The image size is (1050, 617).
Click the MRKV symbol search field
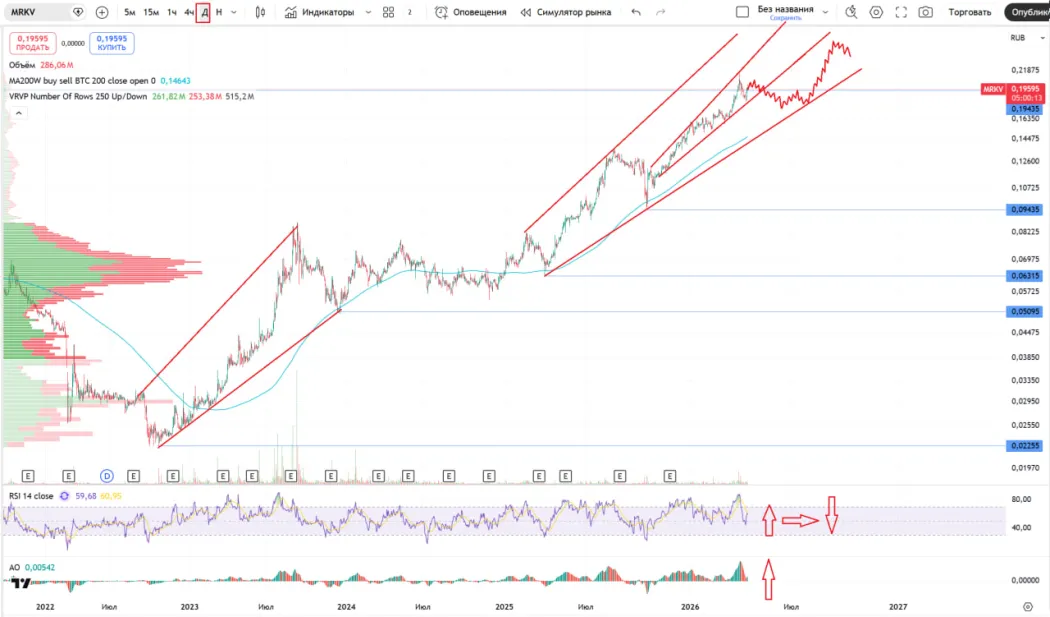38,12
